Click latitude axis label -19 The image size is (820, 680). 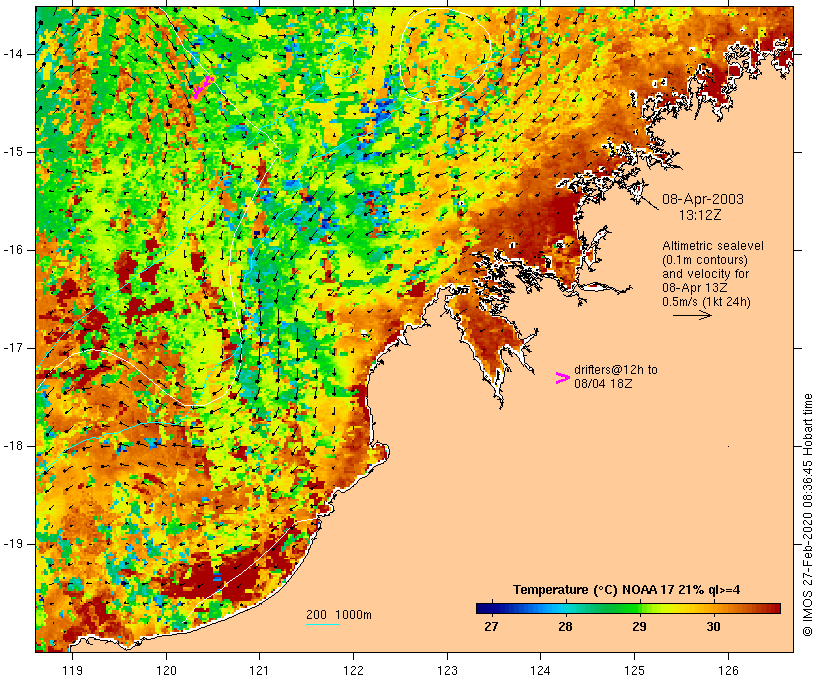pos(13,544)
